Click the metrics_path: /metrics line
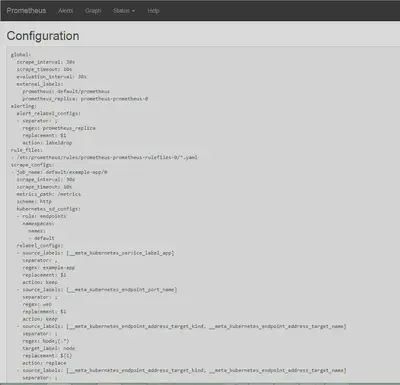 [x=49, y=194]
